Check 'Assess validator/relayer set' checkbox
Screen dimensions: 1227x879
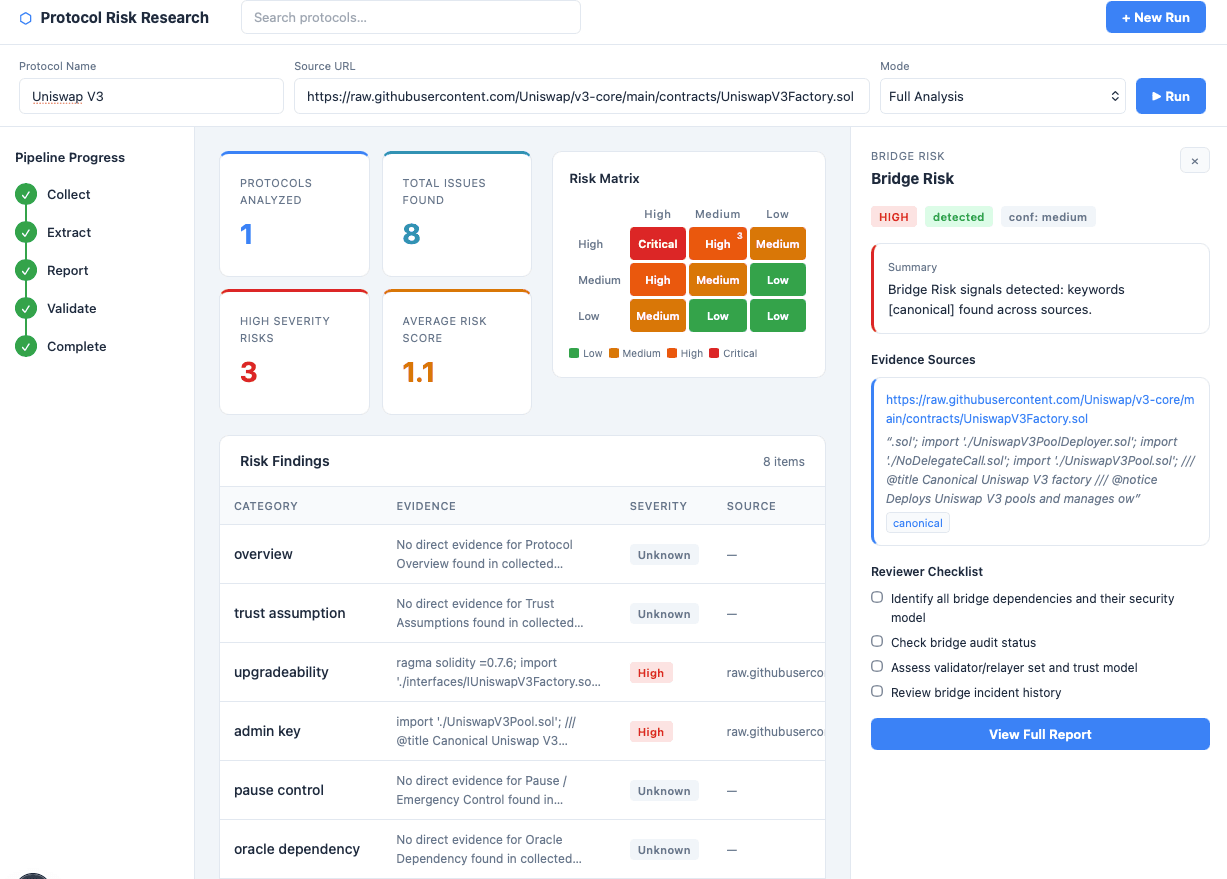click(877, 666)
